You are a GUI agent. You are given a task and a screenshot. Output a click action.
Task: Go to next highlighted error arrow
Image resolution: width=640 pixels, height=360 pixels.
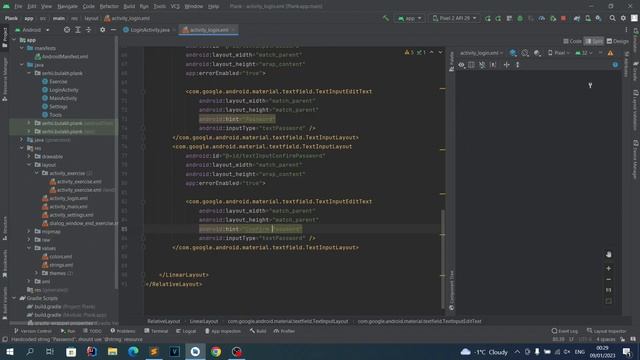pyautogui.click(x=440, y=52)
